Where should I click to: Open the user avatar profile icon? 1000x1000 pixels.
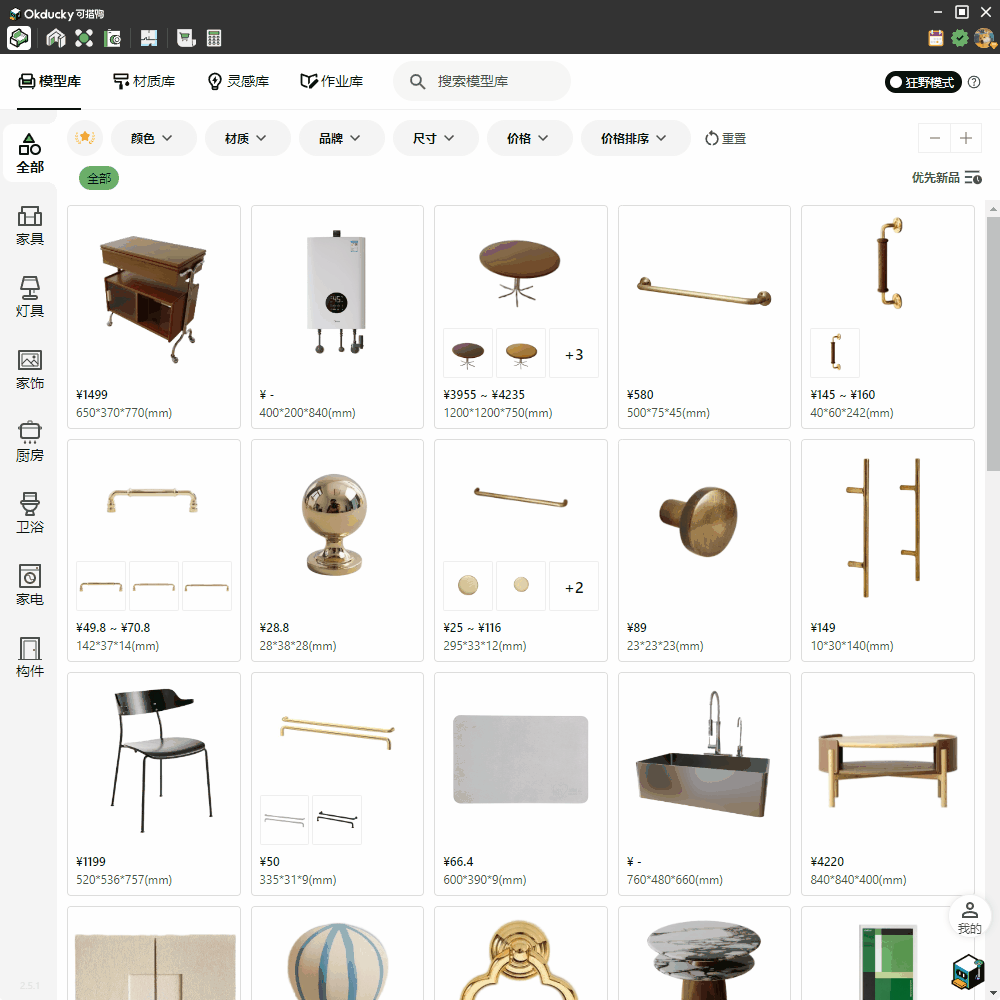click(x=984, y=38)
